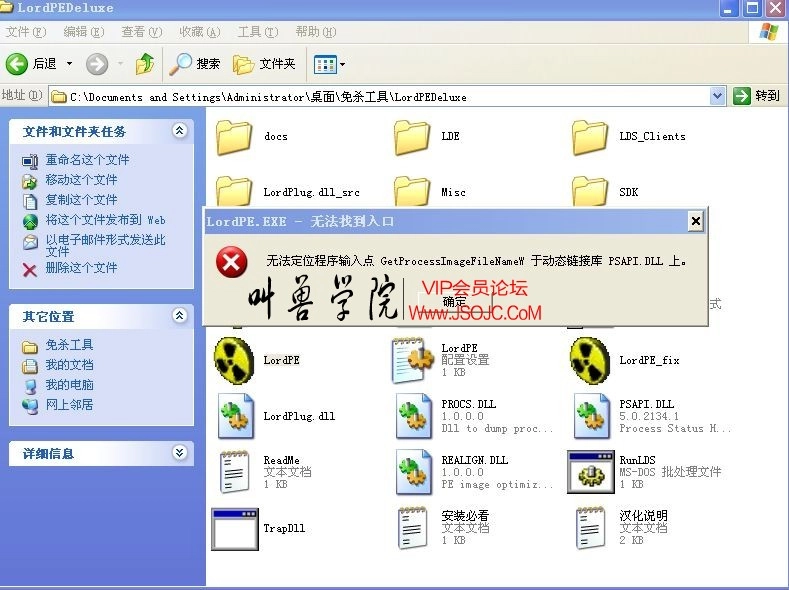Open the Forward button history dropdown arrow

coord(120,64)
